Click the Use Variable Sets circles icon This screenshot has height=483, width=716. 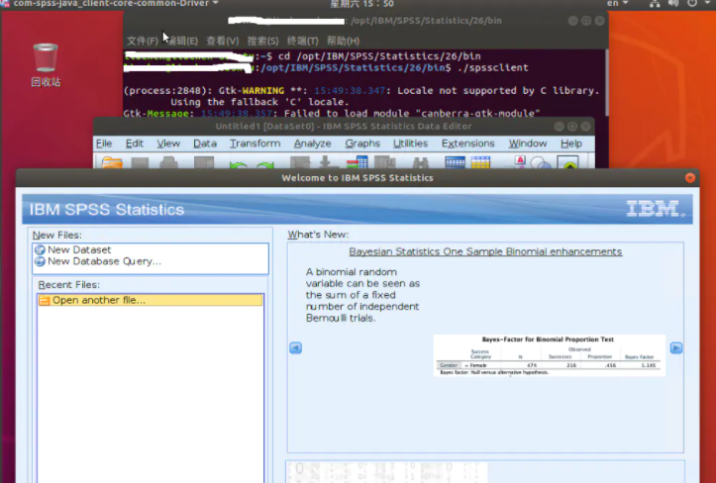[x=541, y=163]
